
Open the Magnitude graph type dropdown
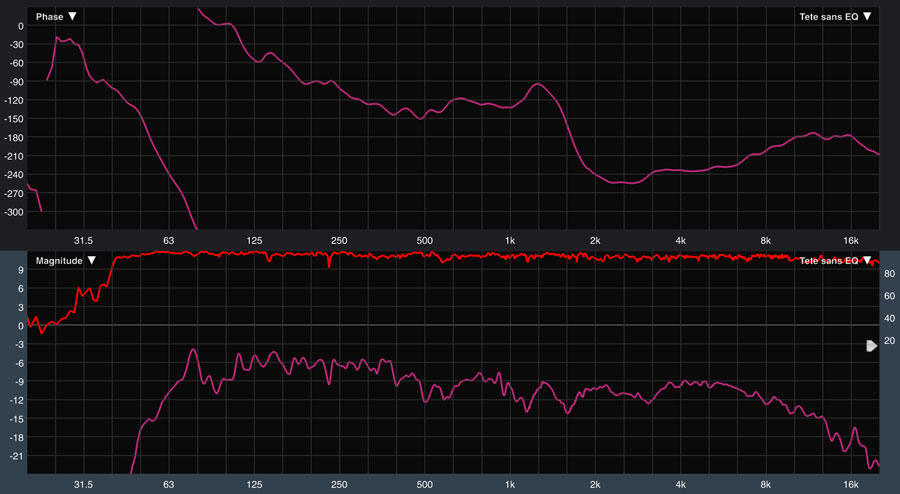pyautogui.click(x=65, y=260)
